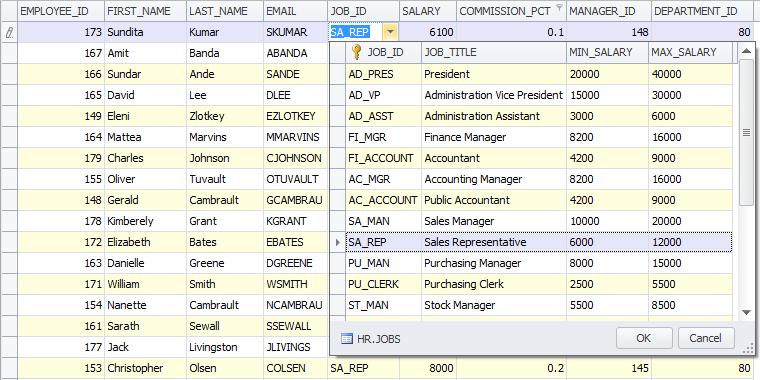This screenshot has height=380, width=760.
Task: Open the JOB_ID dropdown arrow for Sundita Kumar
Action: (x=391, y=32)
